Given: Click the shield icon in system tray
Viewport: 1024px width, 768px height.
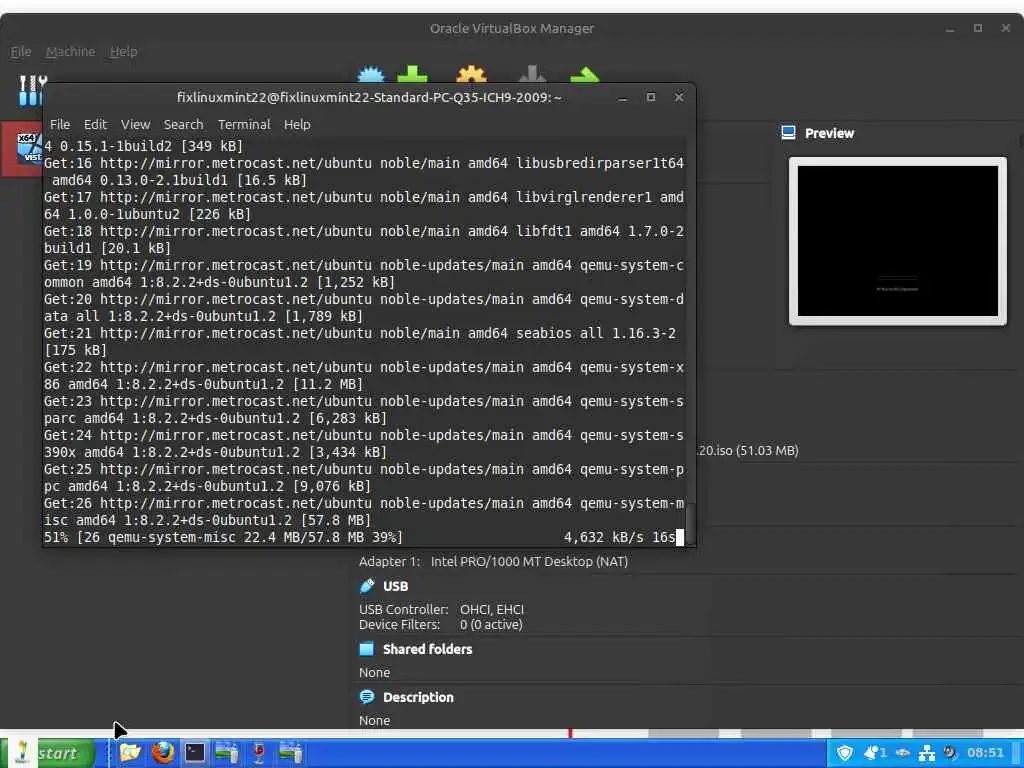Looking at the screenshot, I should pos(844,753).
